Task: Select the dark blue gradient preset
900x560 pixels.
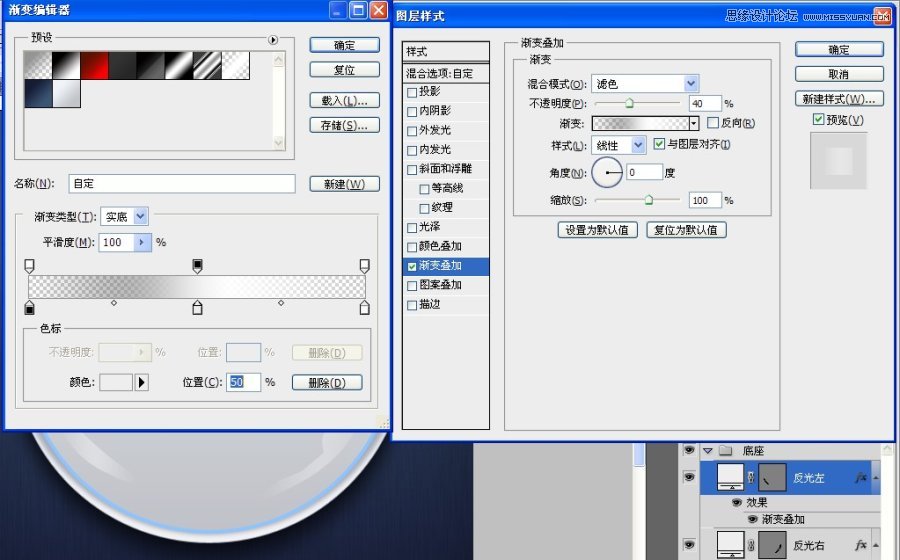Action: [38, 94]
